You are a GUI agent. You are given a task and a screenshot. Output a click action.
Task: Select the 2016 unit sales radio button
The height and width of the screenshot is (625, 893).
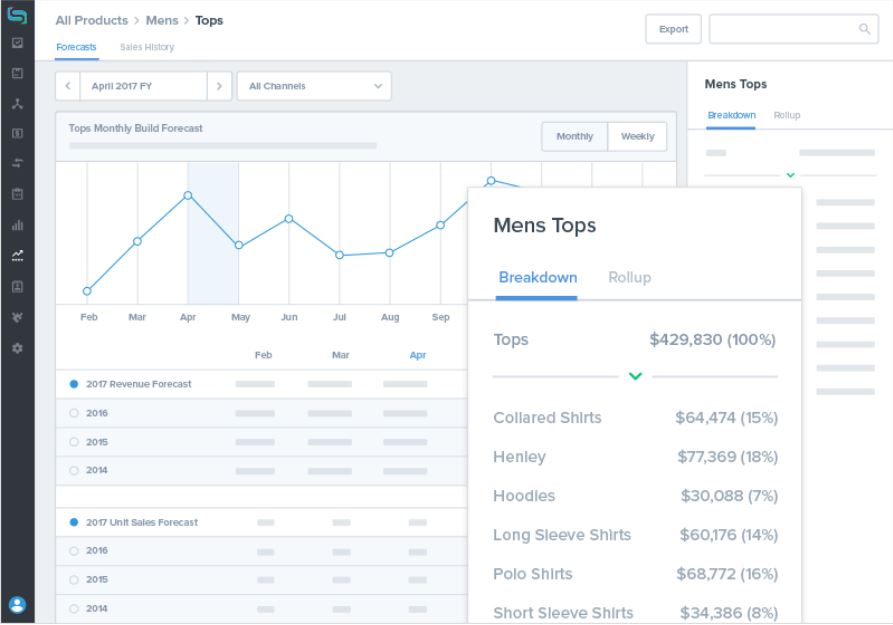pyautogui.click(x=73, y=551)
